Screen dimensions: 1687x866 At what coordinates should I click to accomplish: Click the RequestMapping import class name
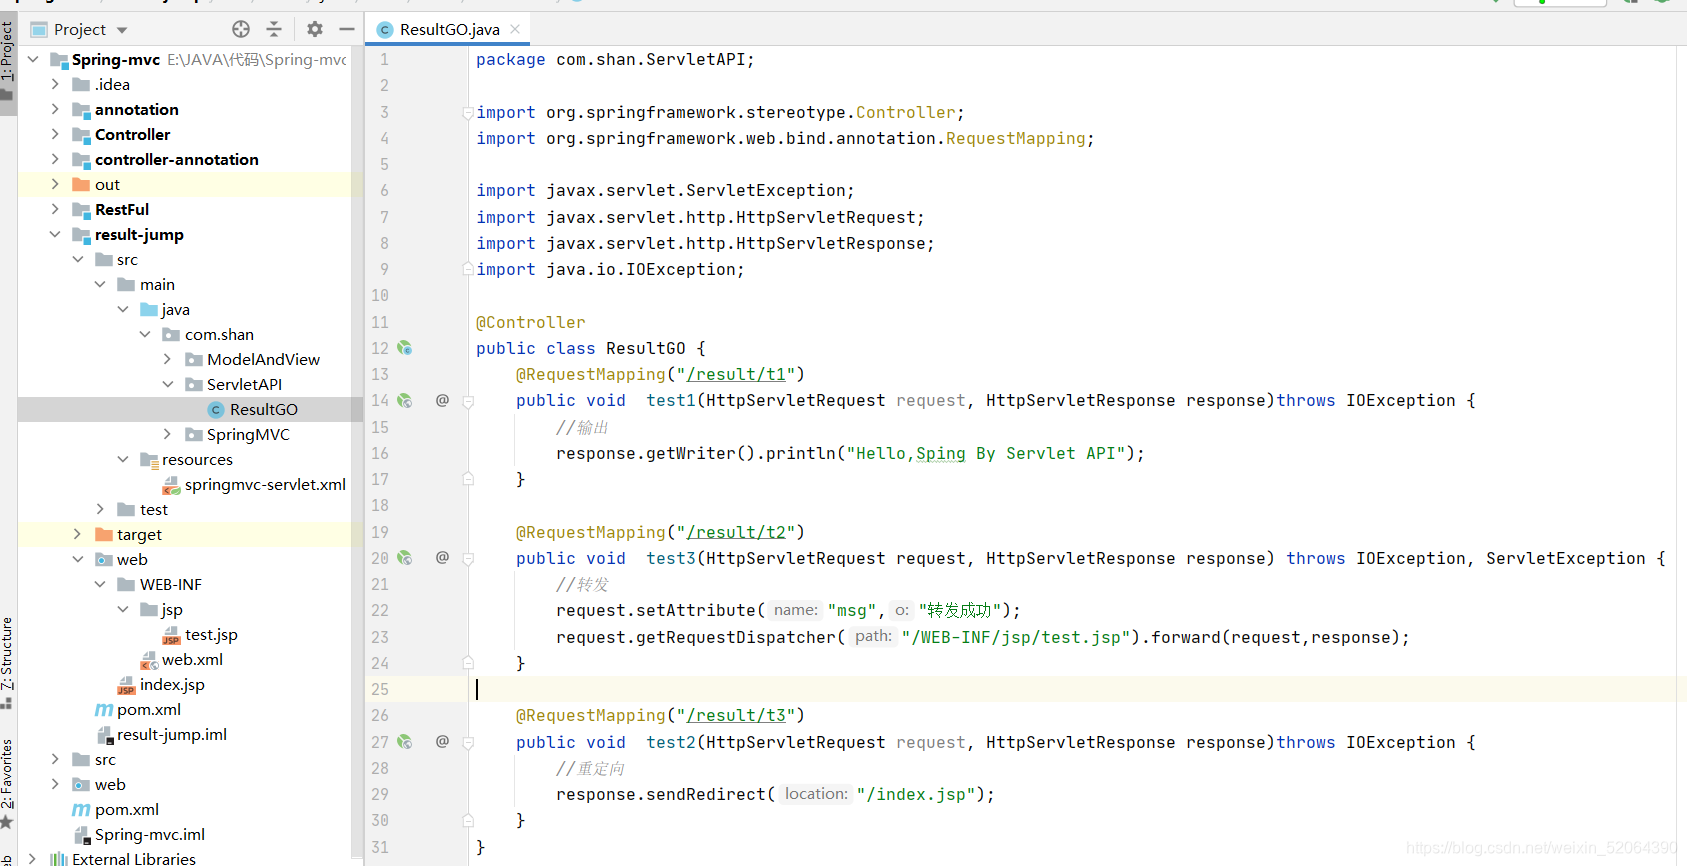(1015, 138)
